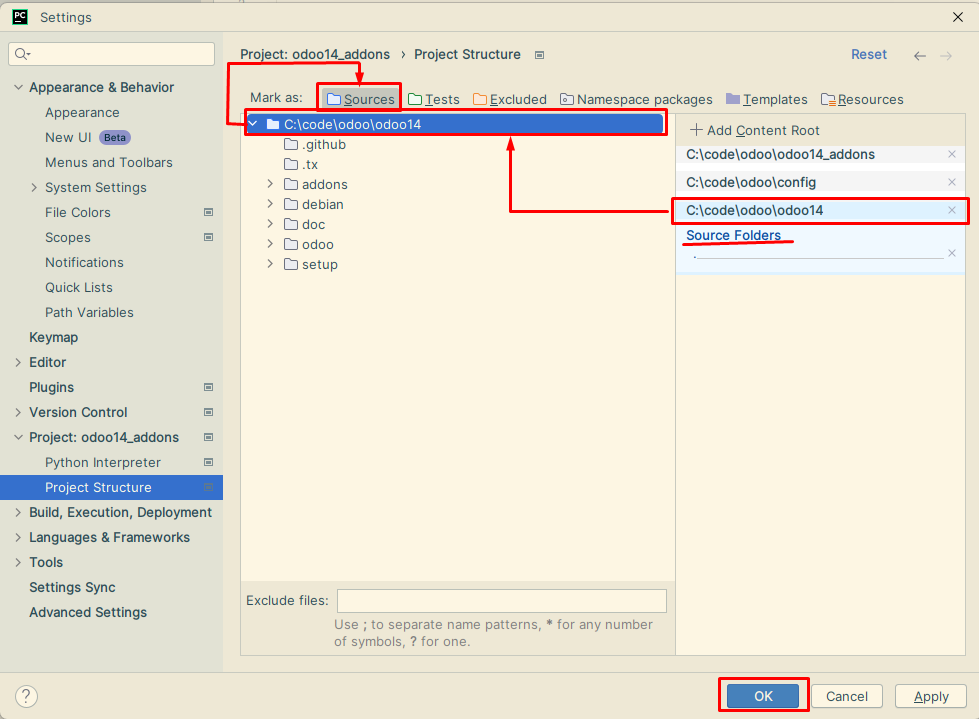Image resolution: width=979 pixels, height=719 pixels.
Task: Expand the Editor section
Action: (18, 362)
